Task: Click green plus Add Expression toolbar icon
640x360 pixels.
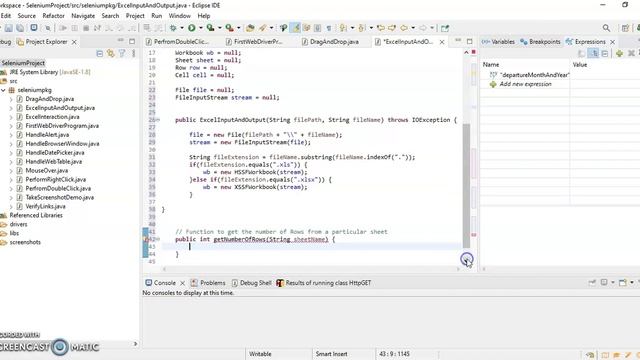Action: (x=619, y=53)
